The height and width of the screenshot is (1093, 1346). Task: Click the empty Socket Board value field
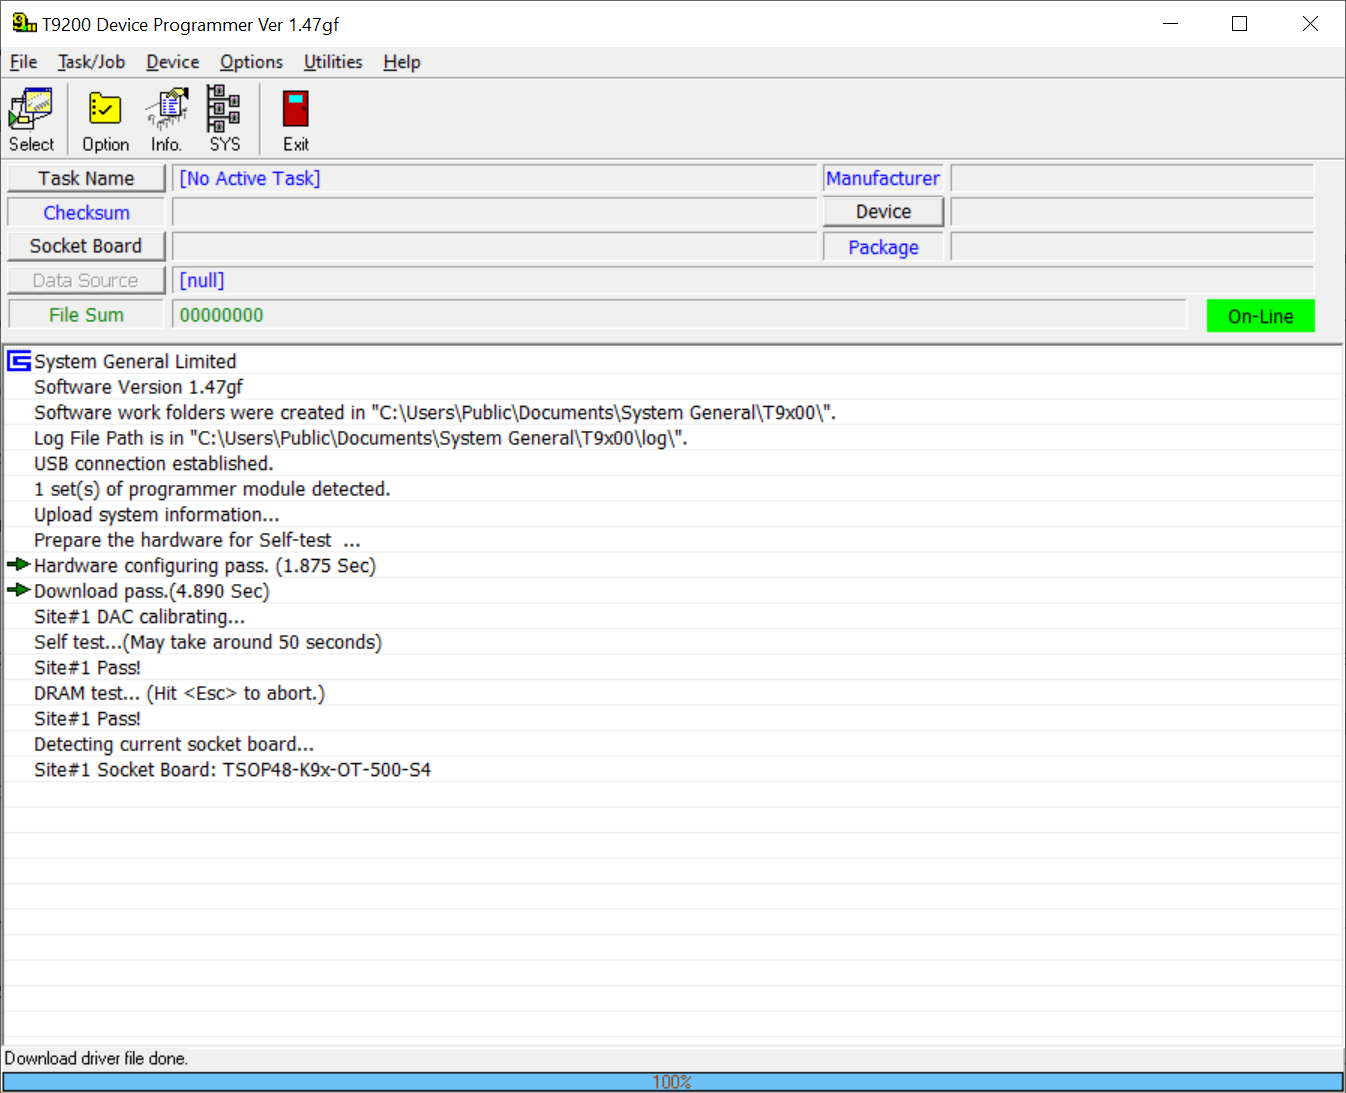(494, 246)
